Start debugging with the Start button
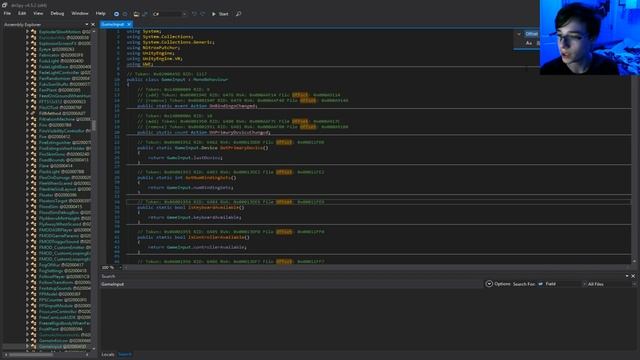 [x=220, y=14]
